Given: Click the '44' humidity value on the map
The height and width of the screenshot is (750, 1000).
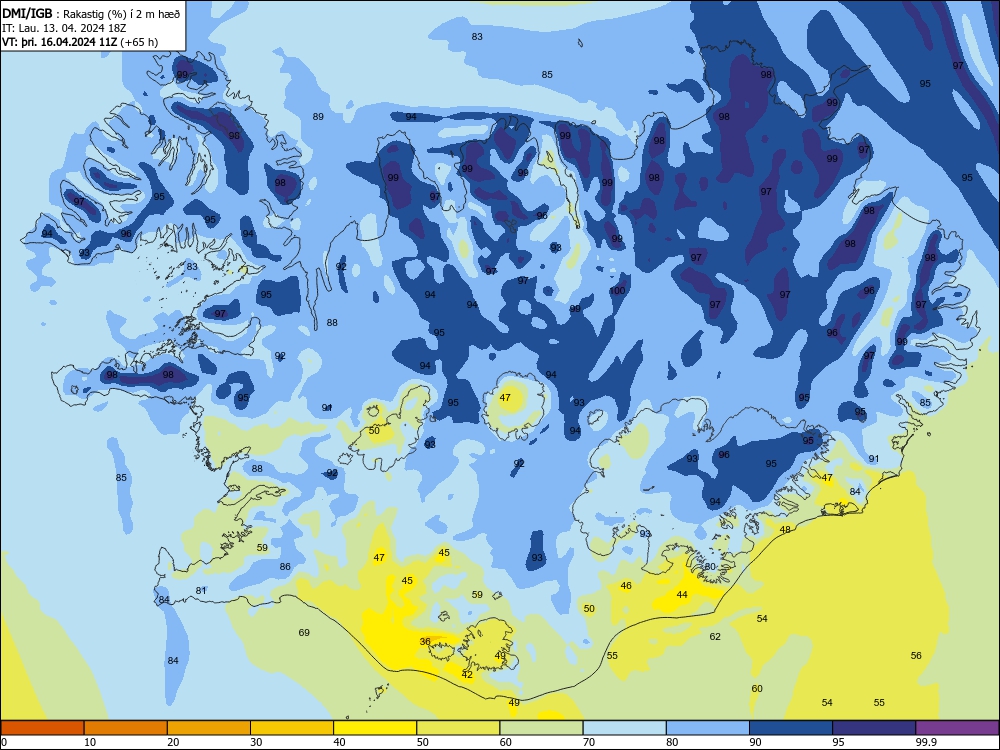Looking at the screenshot, I should 682,594.
